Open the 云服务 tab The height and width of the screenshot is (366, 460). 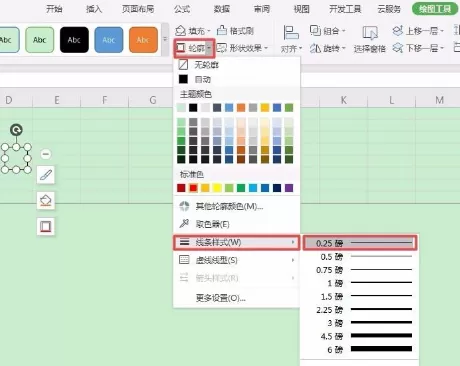389,9
